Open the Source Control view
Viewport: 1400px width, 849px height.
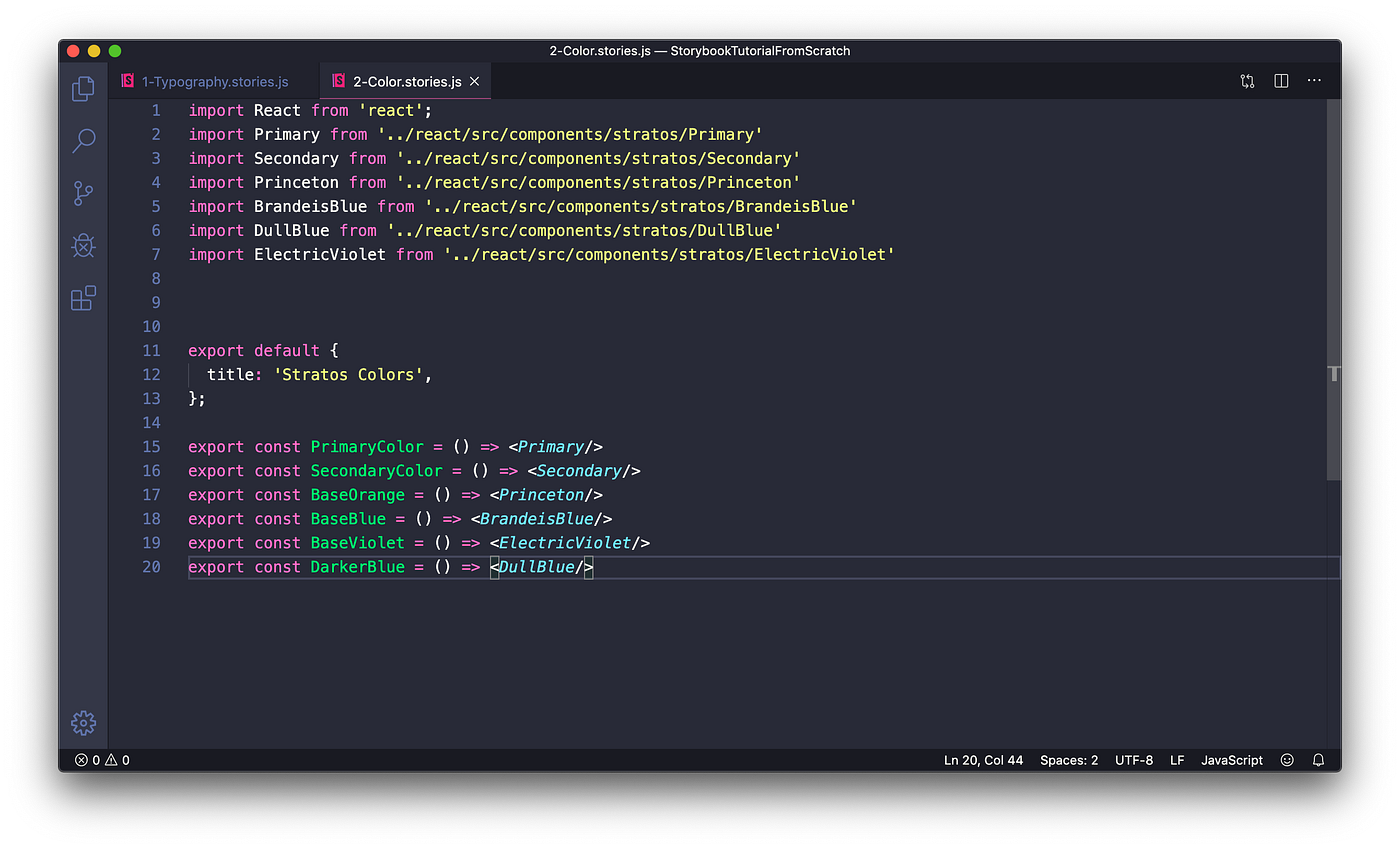click(83, 193)
